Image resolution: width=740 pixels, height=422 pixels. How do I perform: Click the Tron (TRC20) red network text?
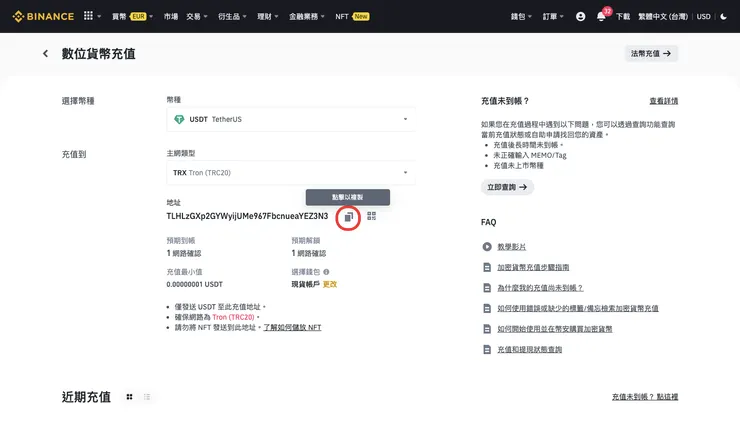[x=233, y=317]
